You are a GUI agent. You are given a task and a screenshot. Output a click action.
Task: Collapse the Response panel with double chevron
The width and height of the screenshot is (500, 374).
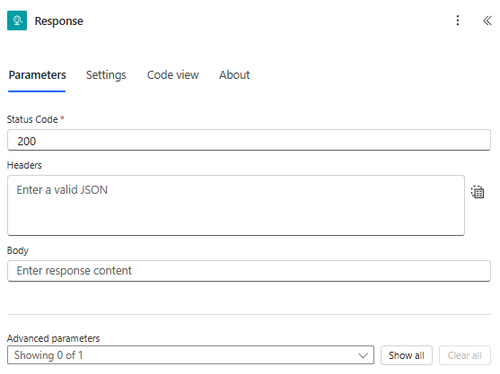coord(487,20)
